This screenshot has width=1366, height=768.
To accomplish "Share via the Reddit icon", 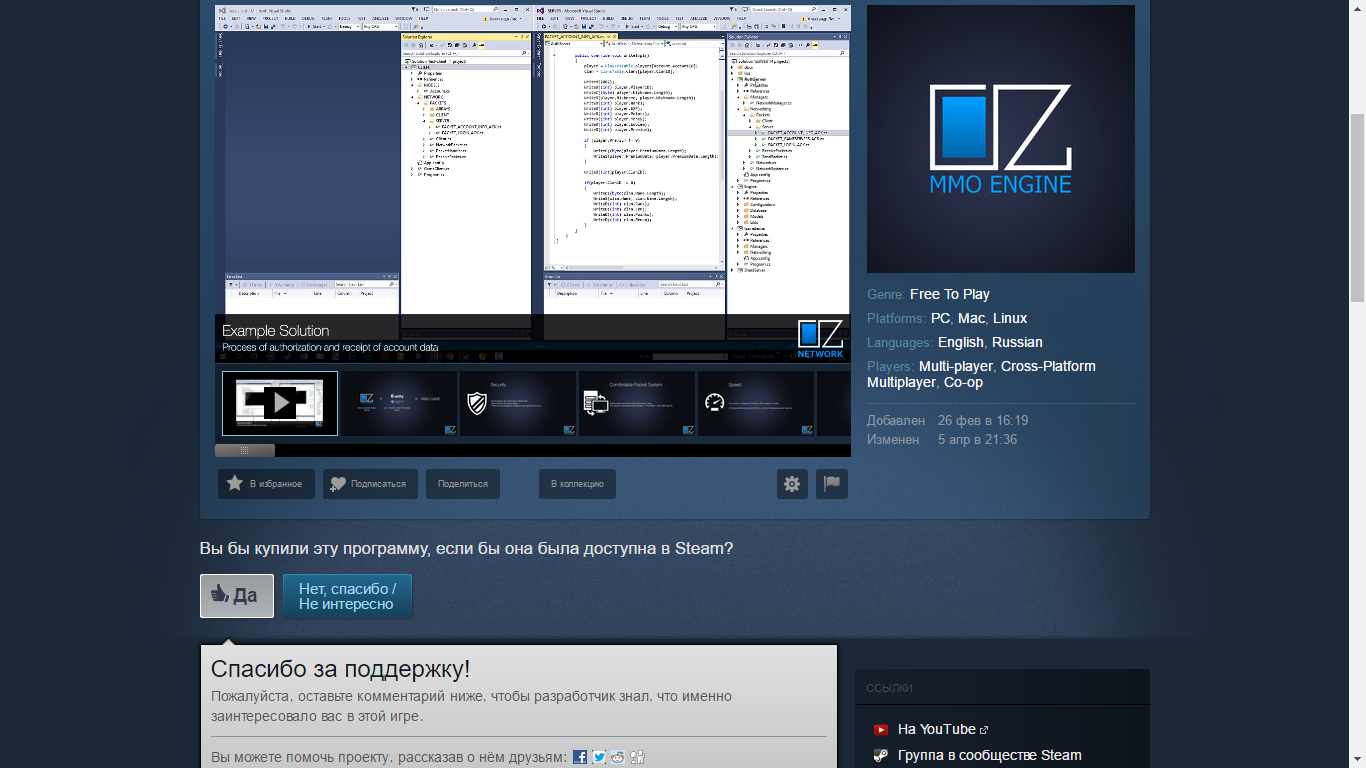I will click(618, 757).
